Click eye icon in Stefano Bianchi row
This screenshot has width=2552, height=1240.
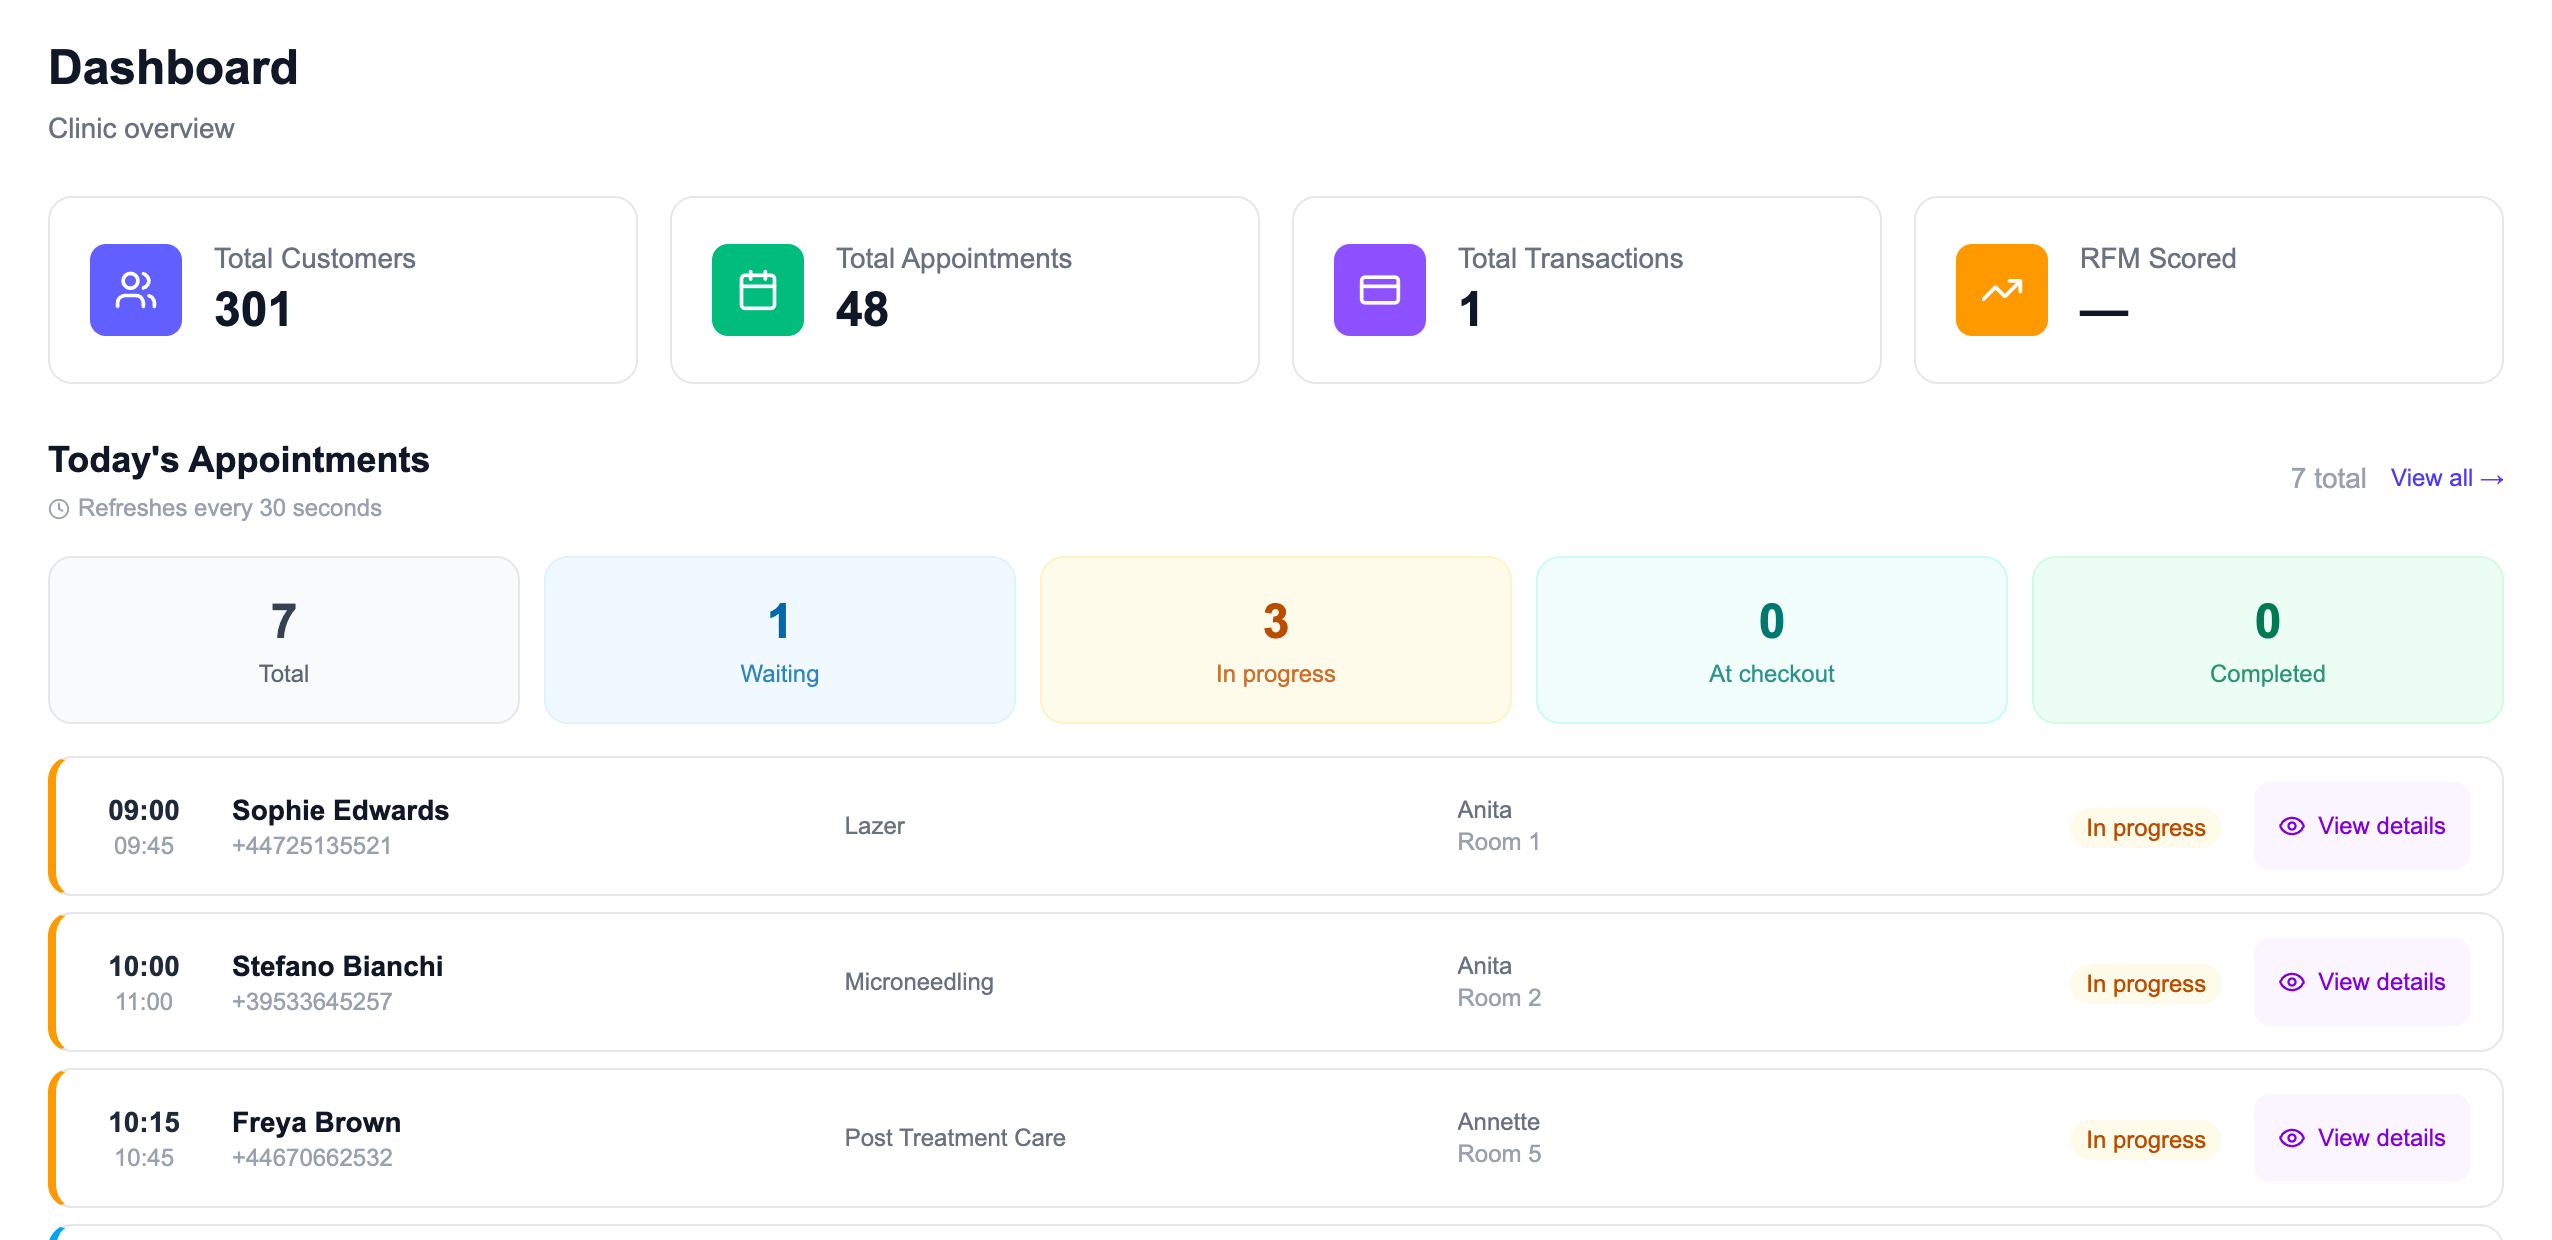(2292, 982)
